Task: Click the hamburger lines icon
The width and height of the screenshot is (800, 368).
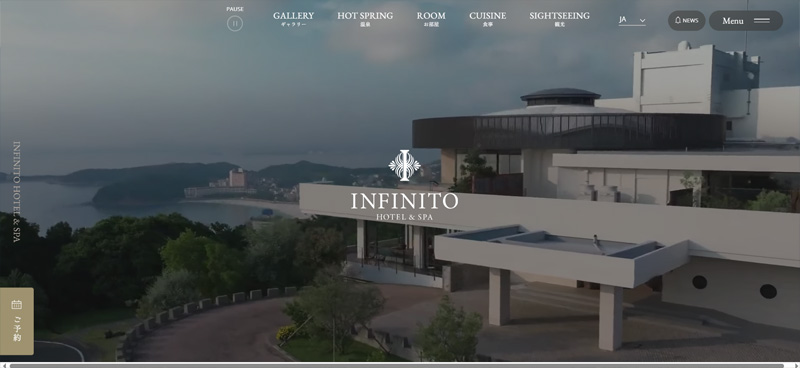Action: click(762, 20)
